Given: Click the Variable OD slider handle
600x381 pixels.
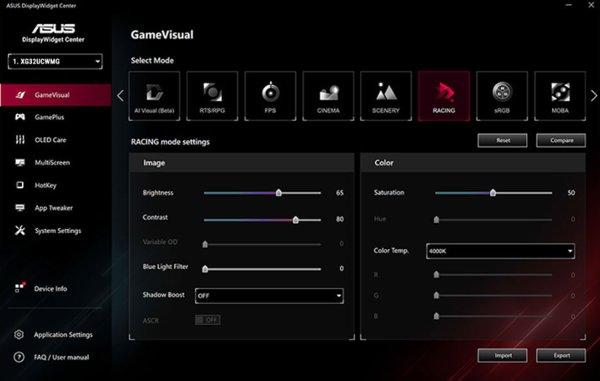Looking at the screenshot, I should [x=205, y=244].
